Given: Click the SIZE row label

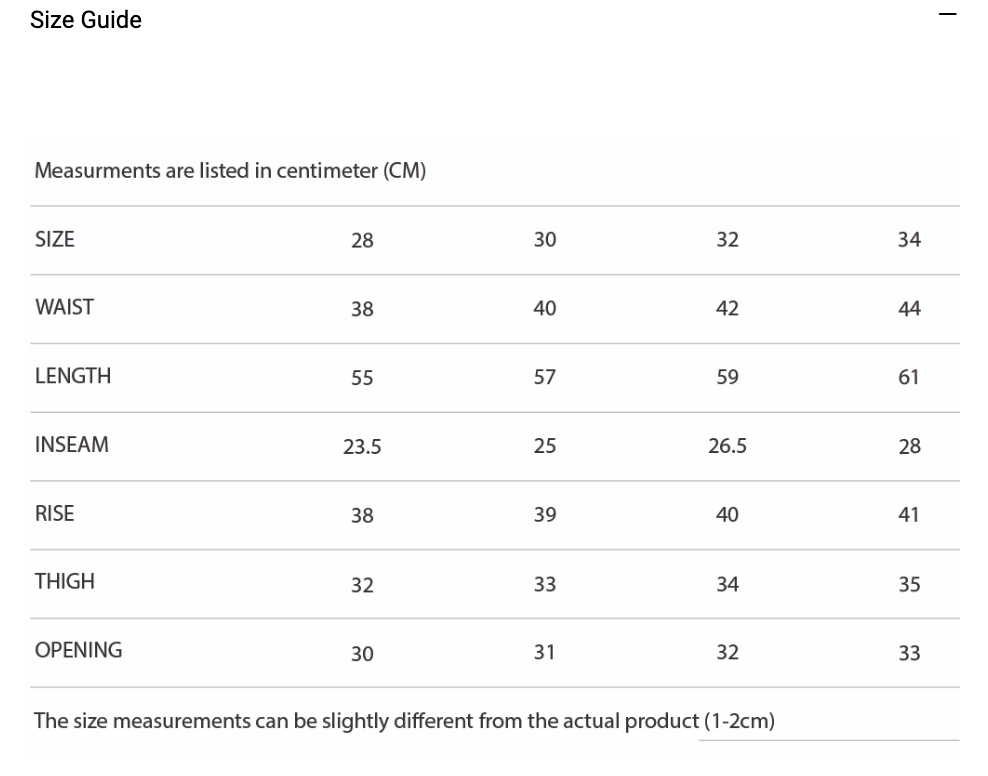Looking at the screenshot, I should click(55, 239).
